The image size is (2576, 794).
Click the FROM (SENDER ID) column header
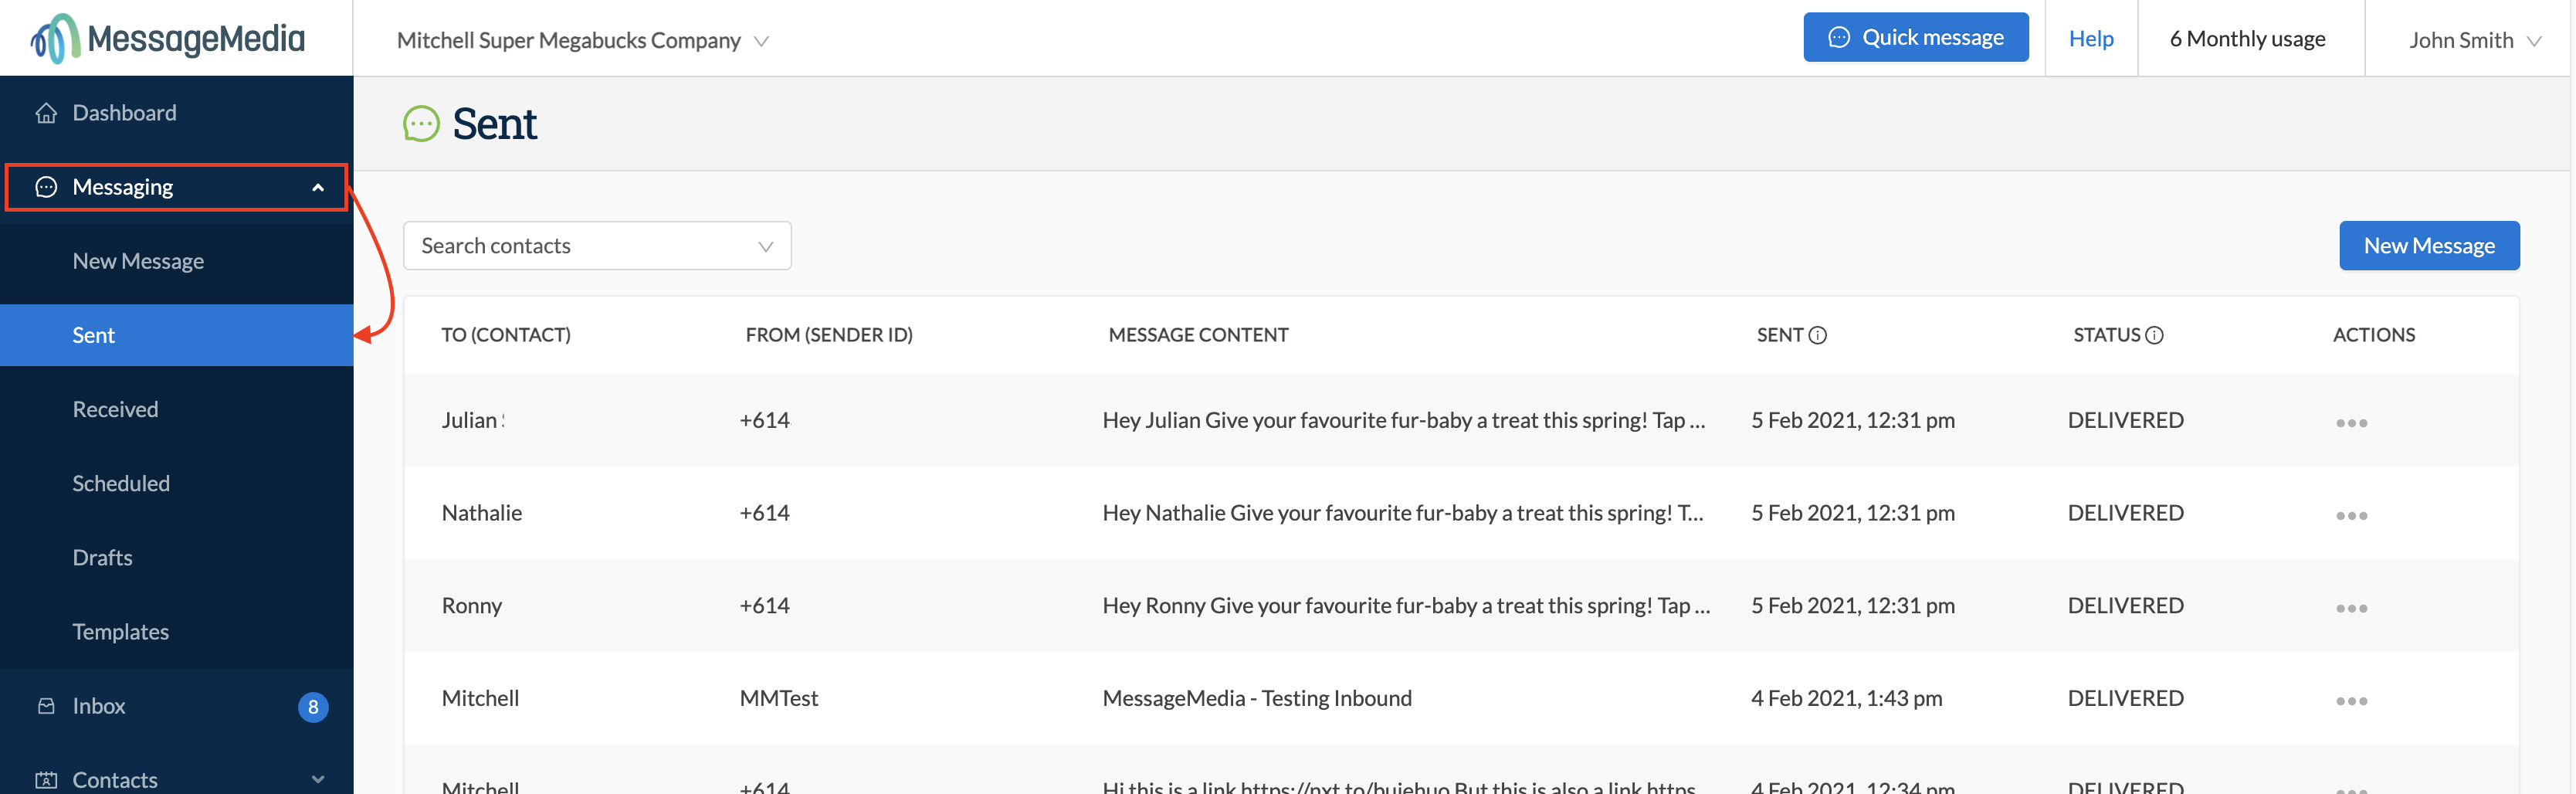click(829, 335)
